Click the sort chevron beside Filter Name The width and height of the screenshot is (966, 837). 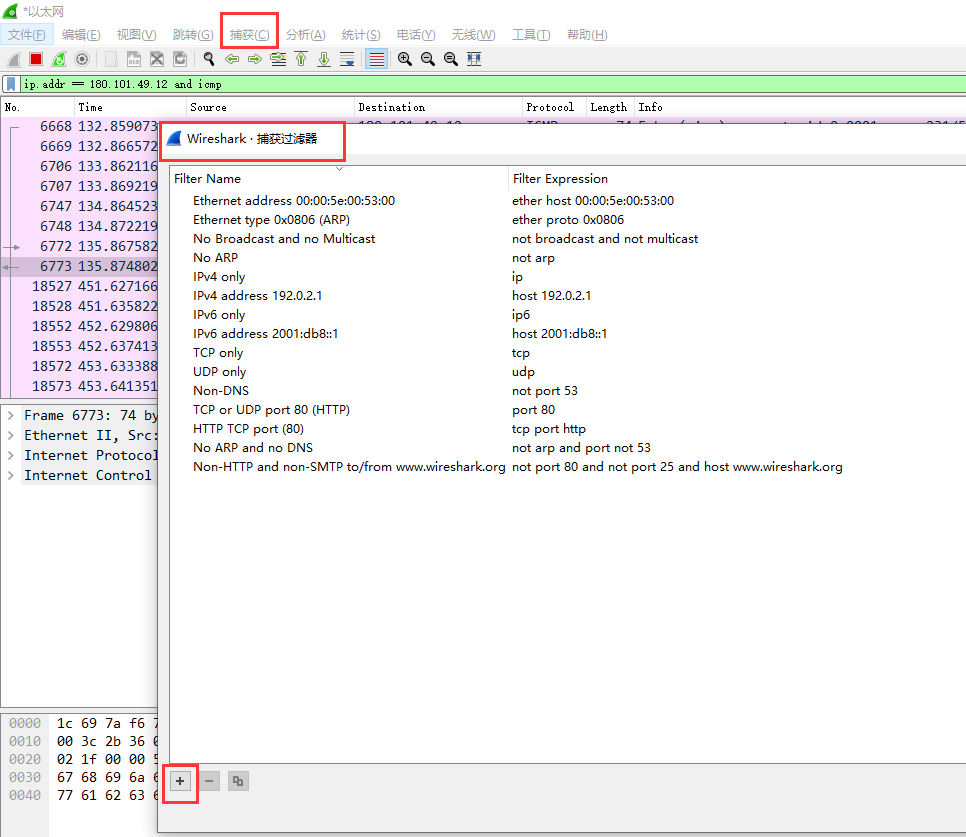click(339, 168)
